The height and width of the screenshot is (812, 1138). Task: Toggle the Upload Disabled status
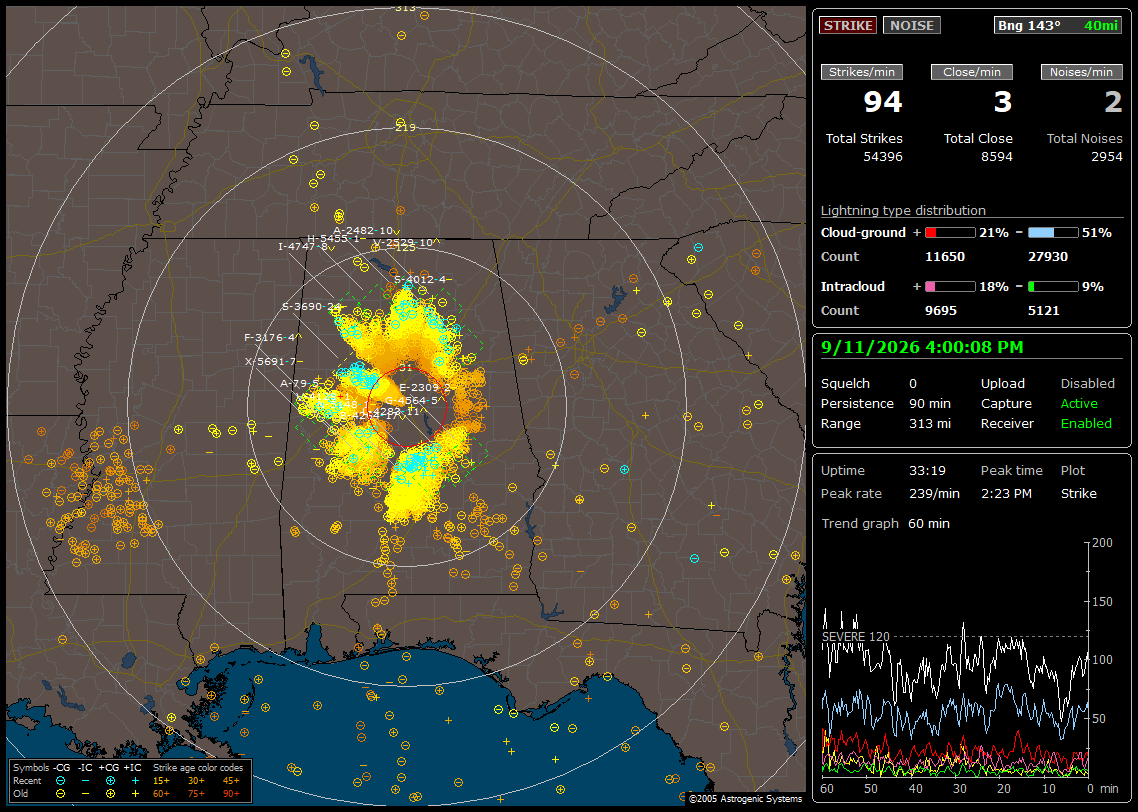(x=1087, y=383)
